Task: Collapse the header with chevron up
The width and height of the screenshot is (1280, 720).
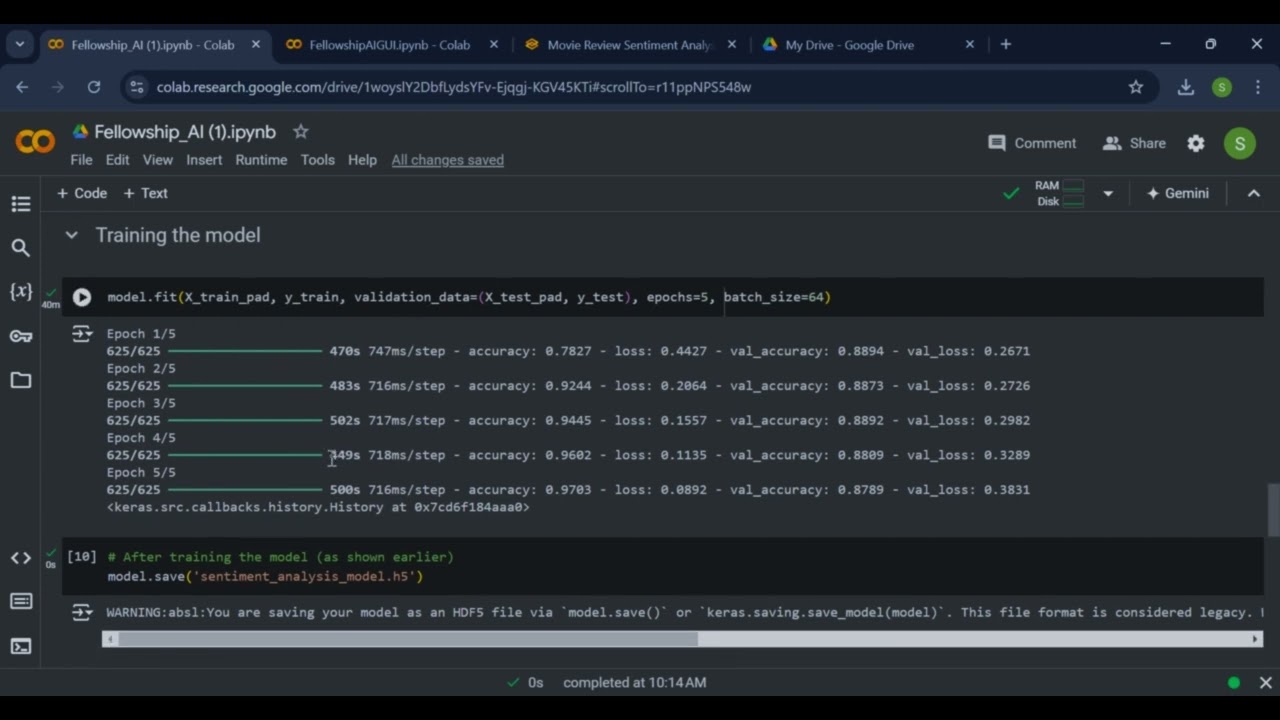Action: pos(1253,194)
